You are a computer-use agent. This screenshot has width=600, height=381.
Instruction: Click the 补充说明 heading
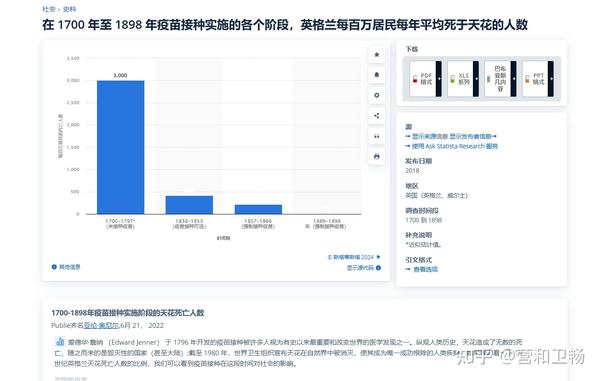[419, 235]
